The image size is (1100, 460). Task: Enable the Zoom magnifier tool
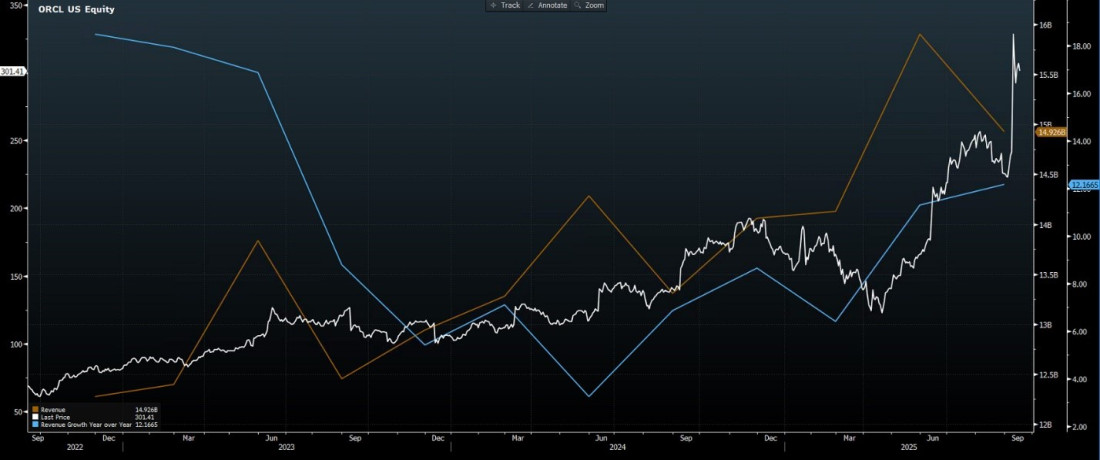(589, 6)
